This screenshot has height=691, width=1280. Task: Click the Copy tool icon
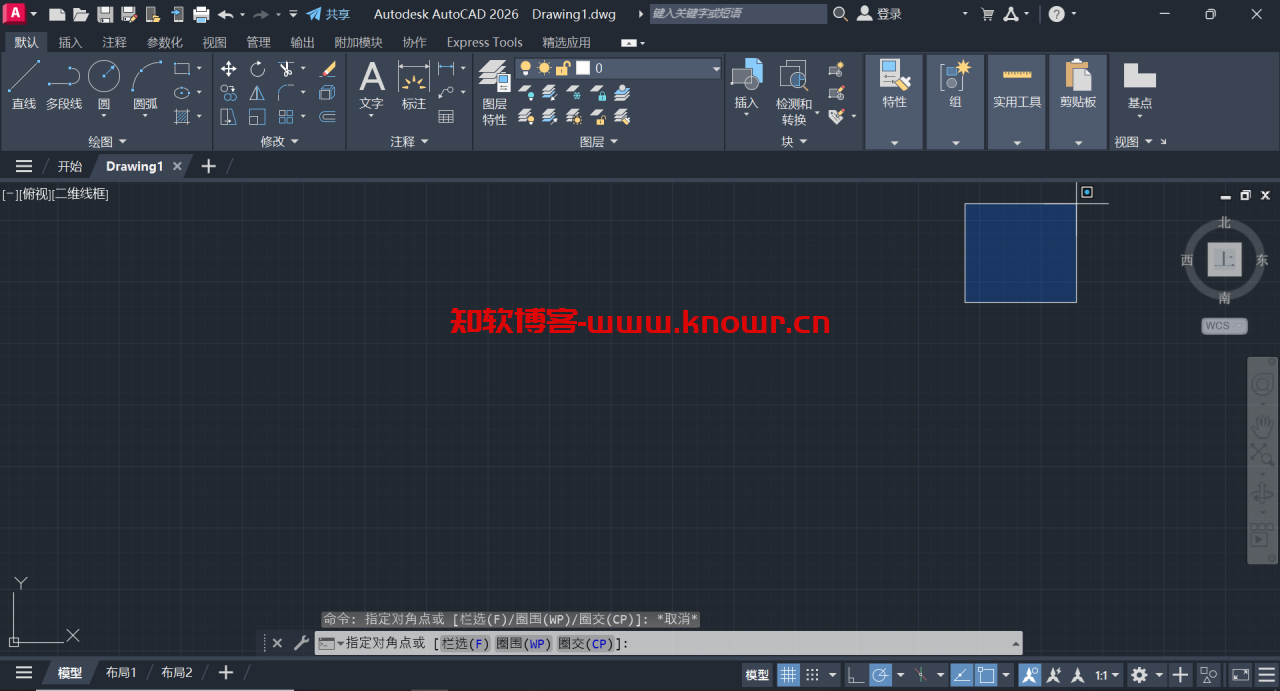tap(229, 93)
